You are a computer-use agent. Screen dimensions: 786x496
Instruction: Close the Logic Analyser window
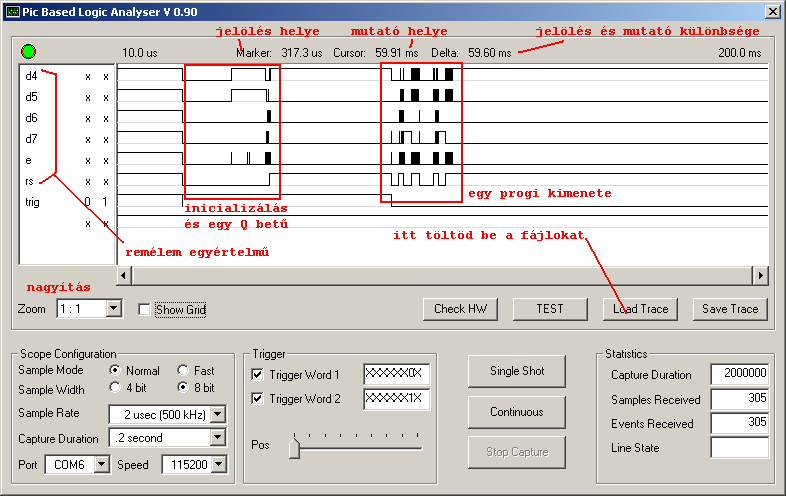(772, 12)
